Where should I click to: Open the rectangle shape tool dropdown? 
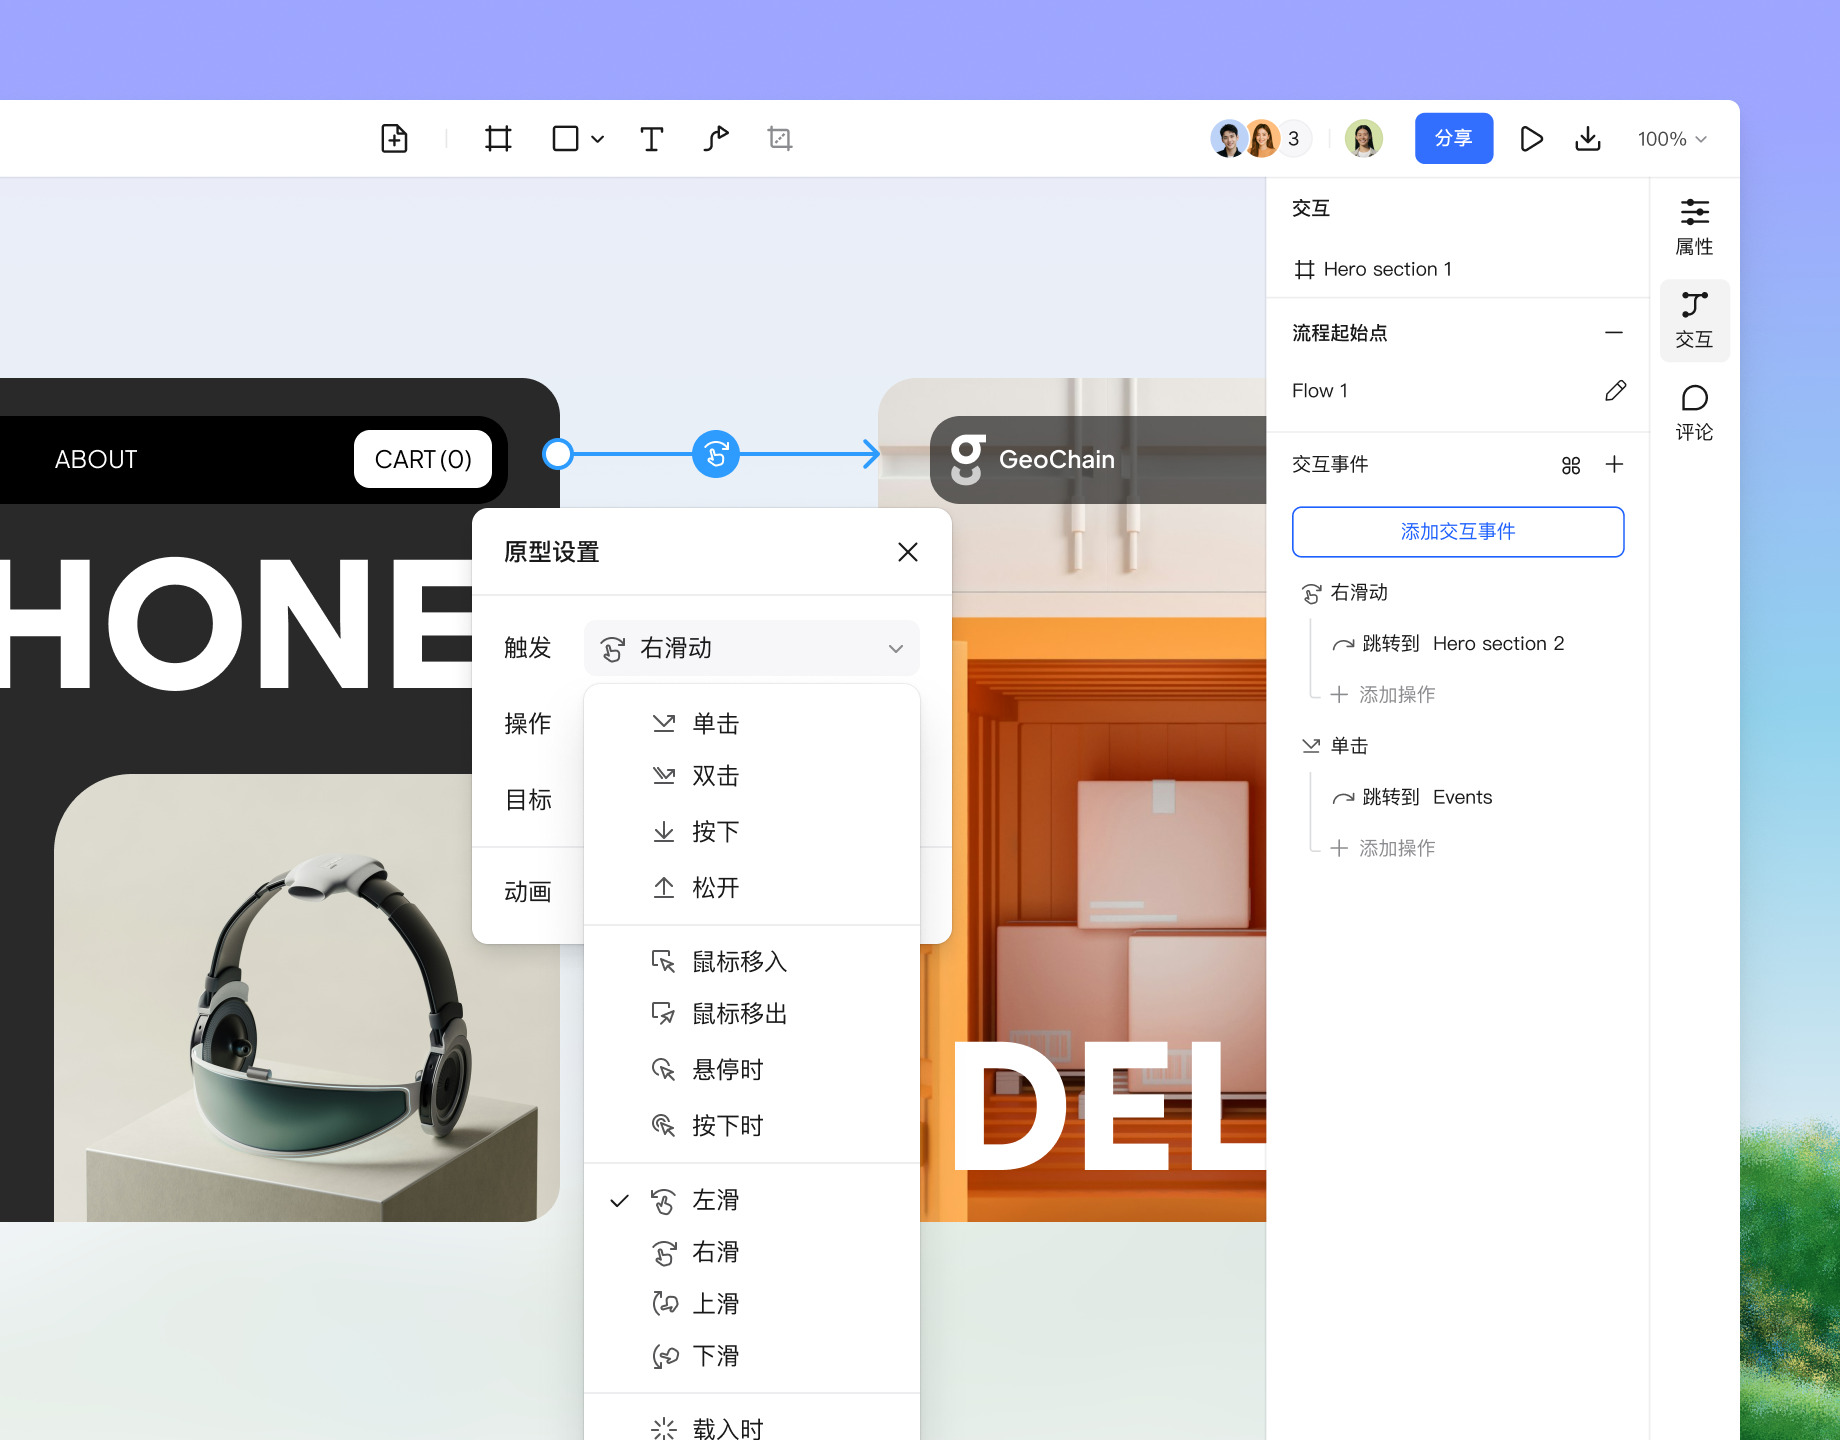coord(597,139)
